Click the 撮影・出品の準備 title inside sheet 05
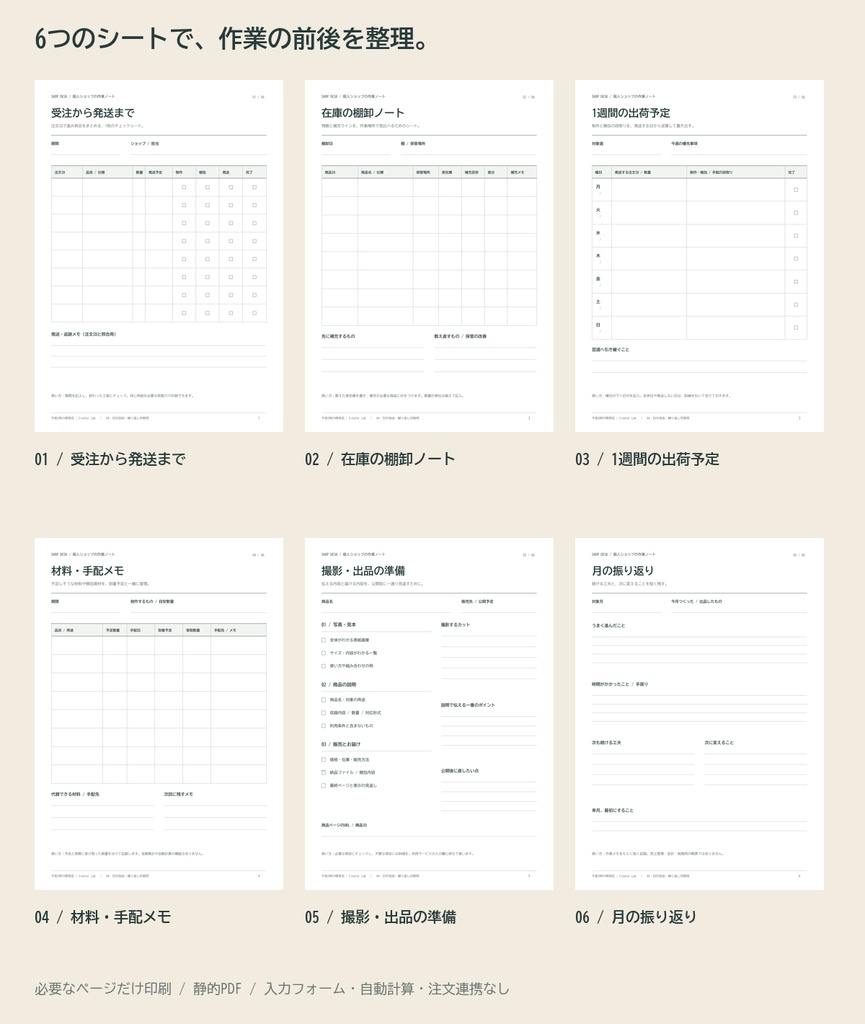 363,571
